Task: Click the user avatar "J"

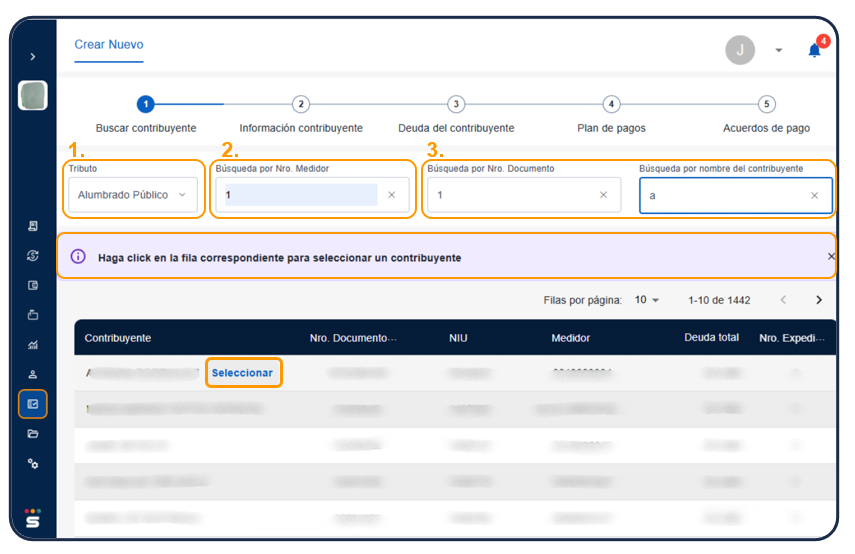Action: (740, 50)
